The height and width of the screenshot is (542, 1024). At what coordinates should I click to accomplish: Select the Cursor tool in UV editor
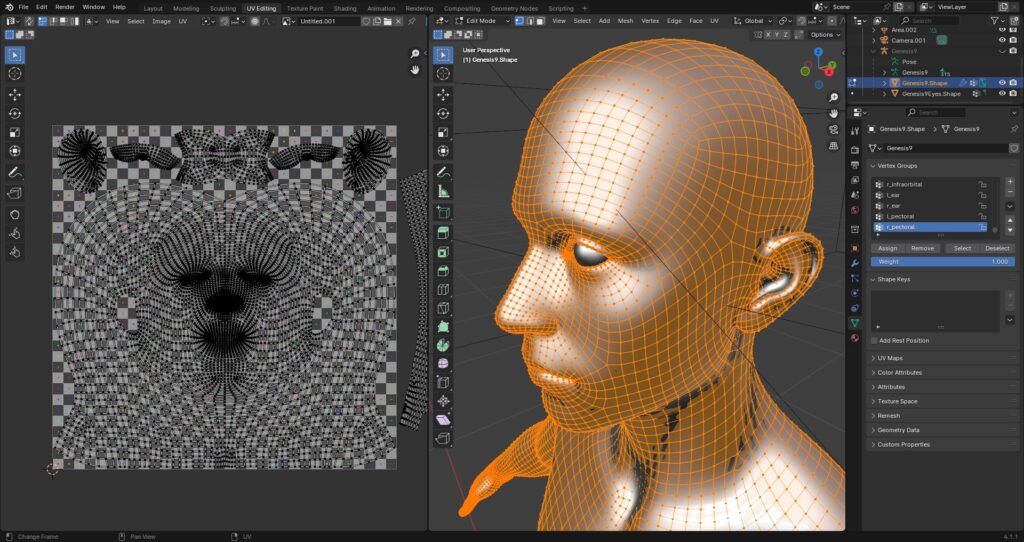15,74
